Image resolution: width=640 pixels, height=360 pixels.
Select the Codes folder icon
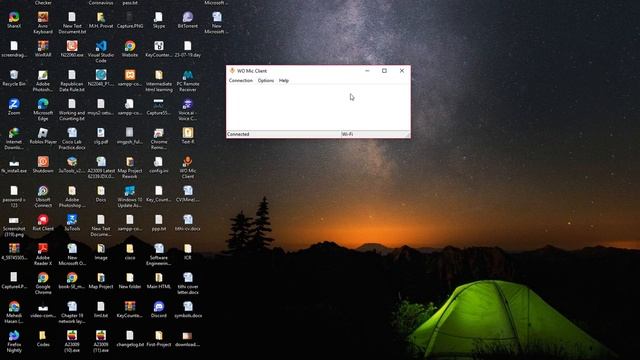pos(43,339)
